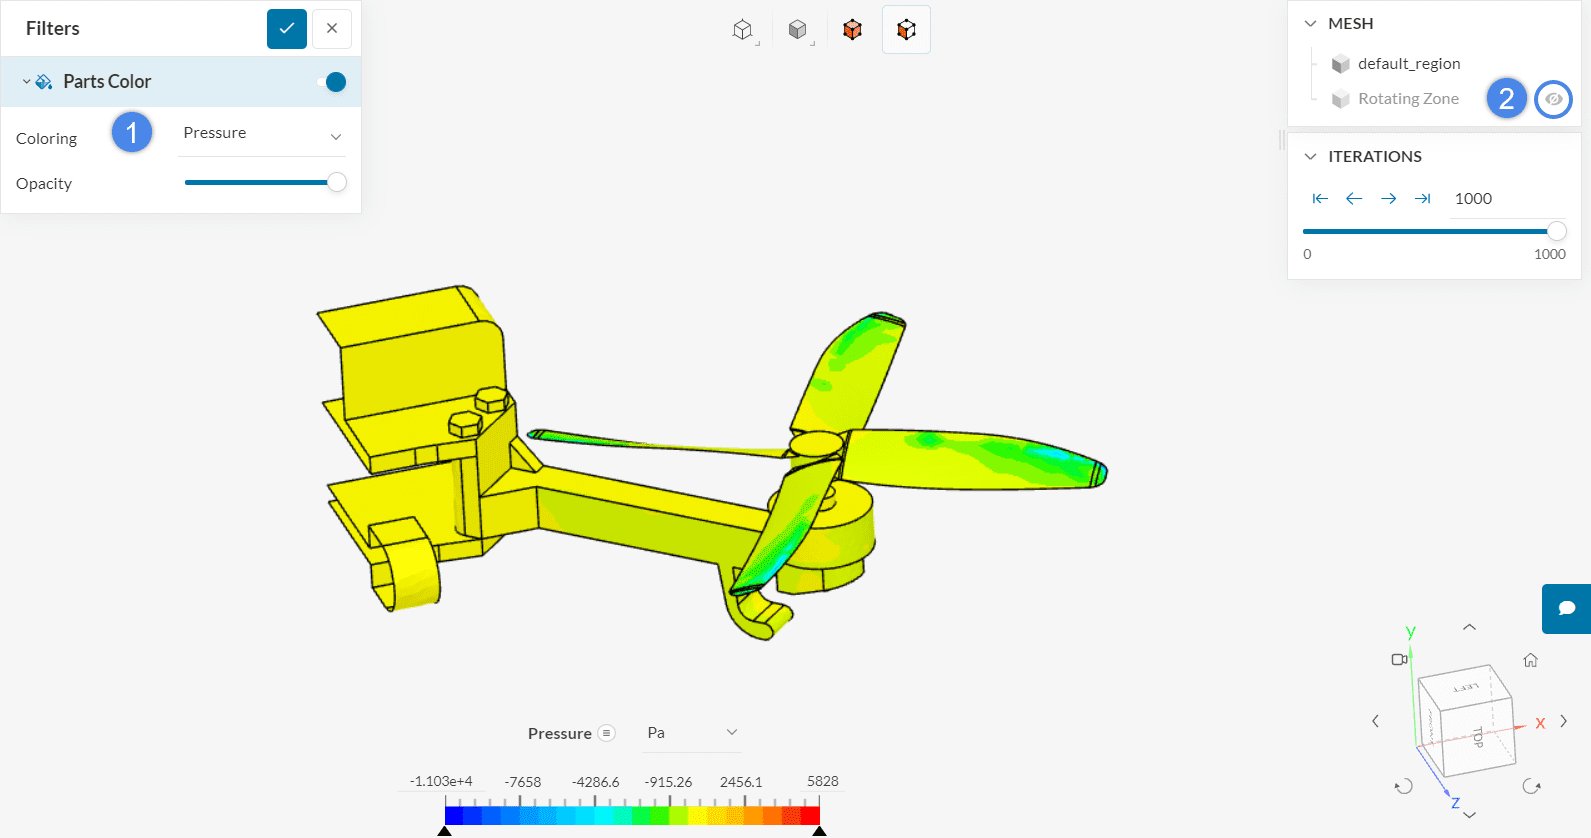Reset view with the home icon

[1530, 660]
